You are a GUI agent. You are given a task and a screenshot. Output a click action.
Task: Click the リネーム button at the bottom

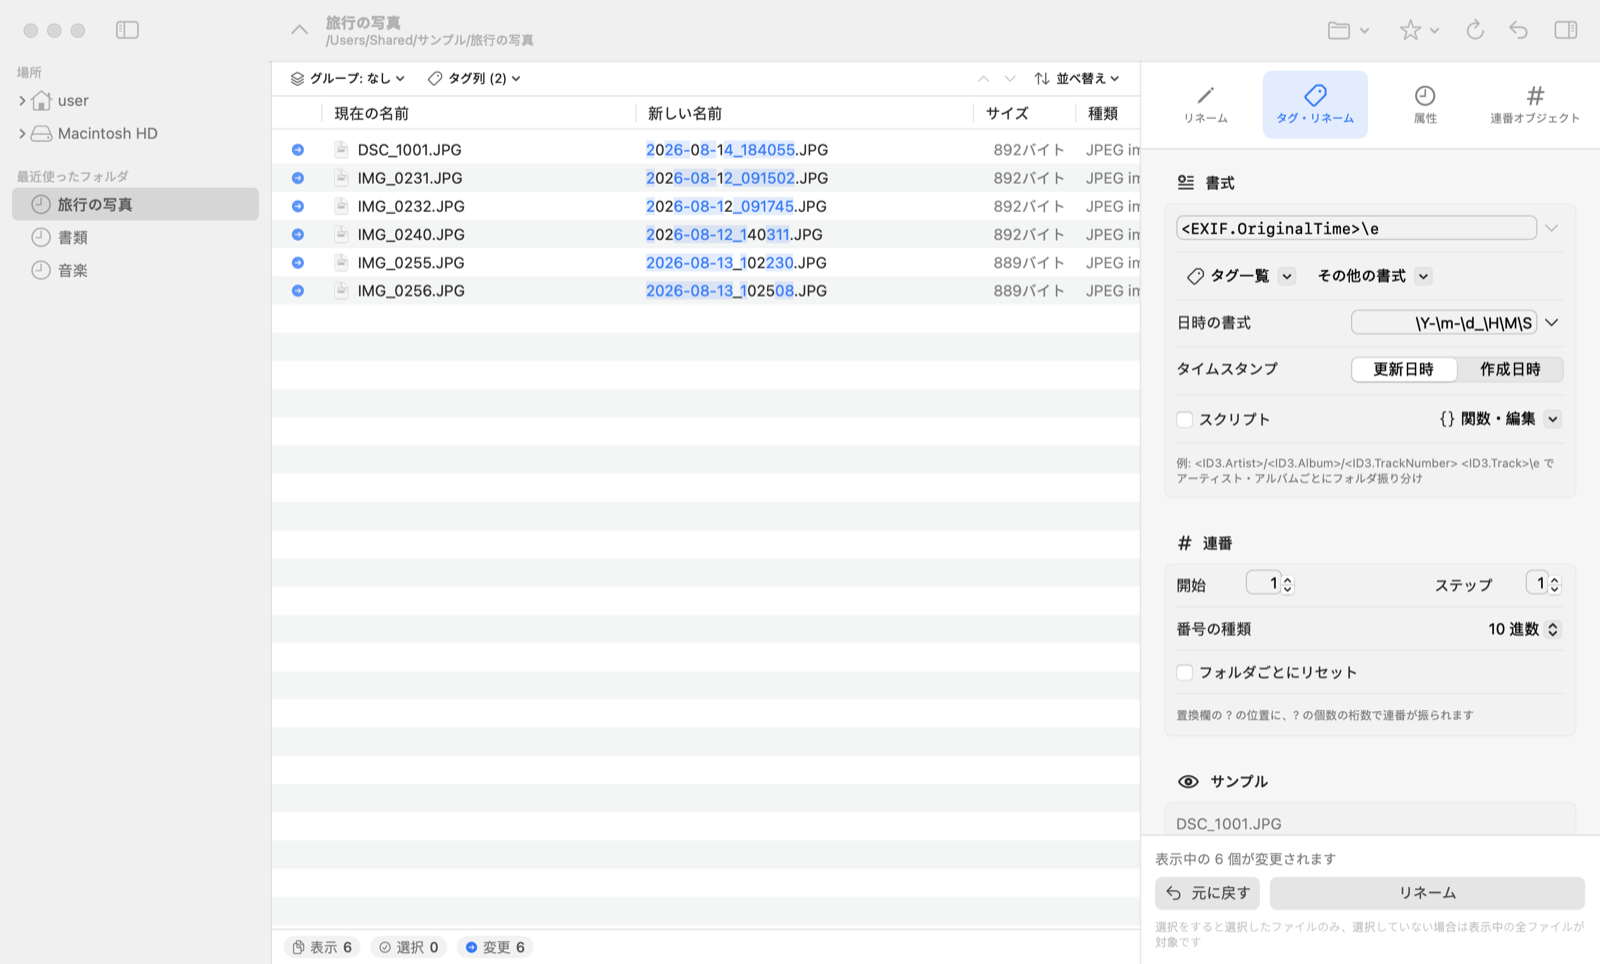pos(1427,893)
